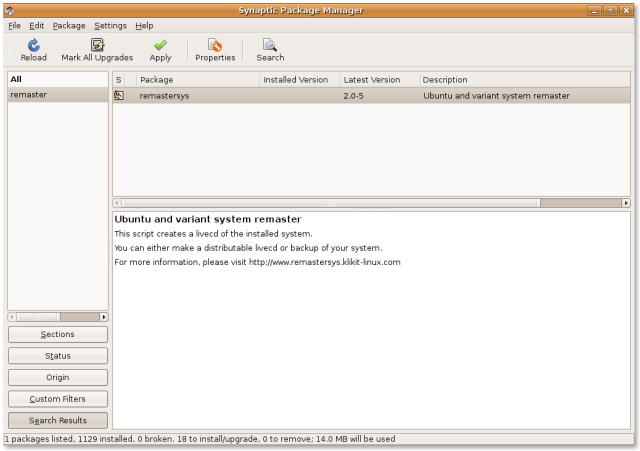Show the Sections filter list

click(x=58, y=334)
